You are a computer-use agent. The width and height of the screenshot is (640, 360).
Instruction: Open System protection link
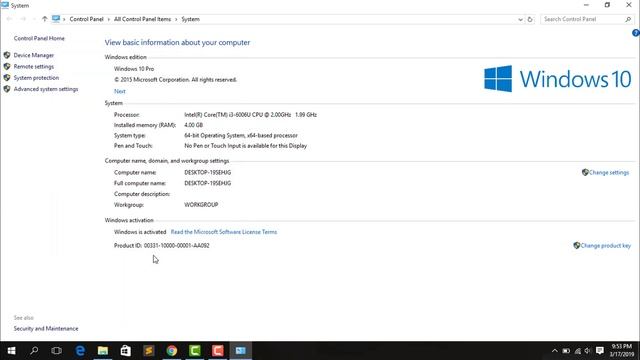pyautogui.click(x=36, y=78)
